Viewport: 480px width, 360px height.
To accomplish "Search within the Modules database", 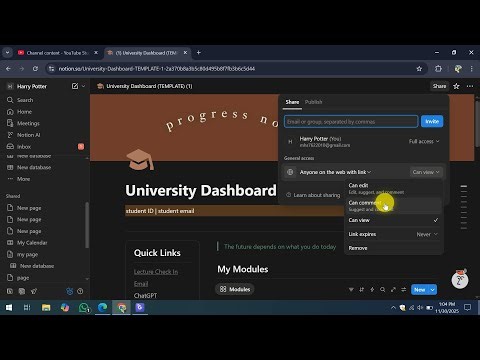I will (x=383, y=290).
